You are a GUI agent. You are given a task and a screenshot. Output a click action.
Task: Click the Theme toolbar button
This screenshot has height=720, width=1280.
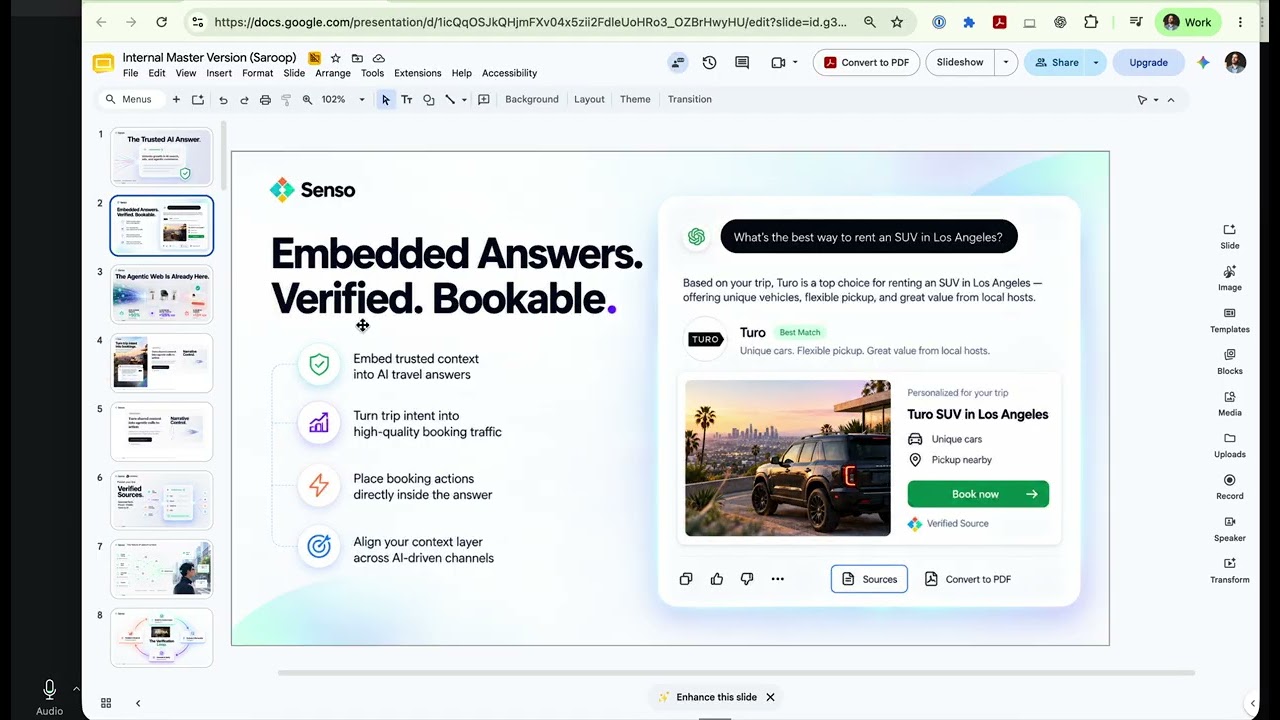point(635,100)
